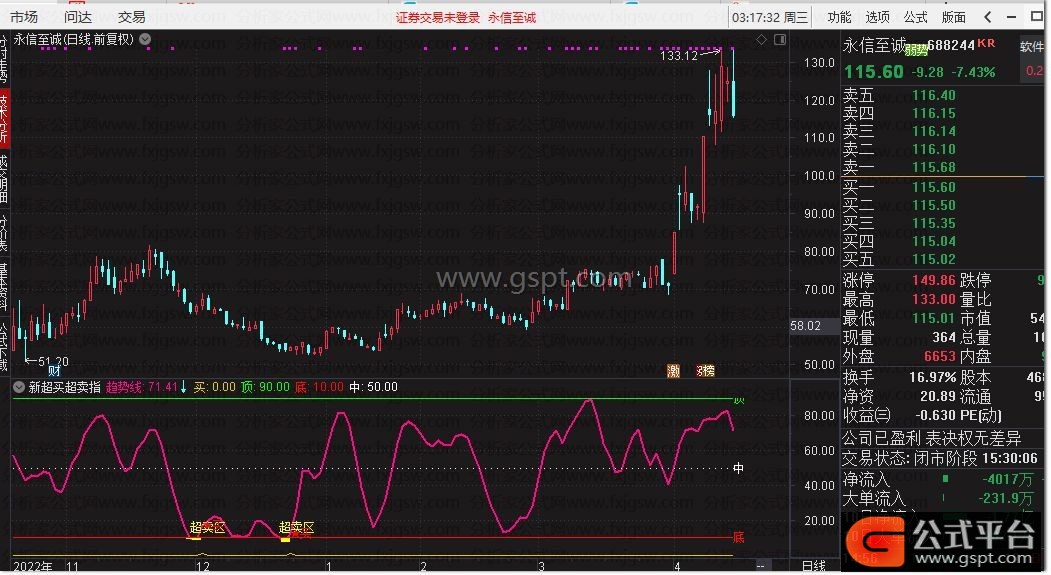Click the 买四 price 115.04
1051x575 pixels.
(934, 241)
